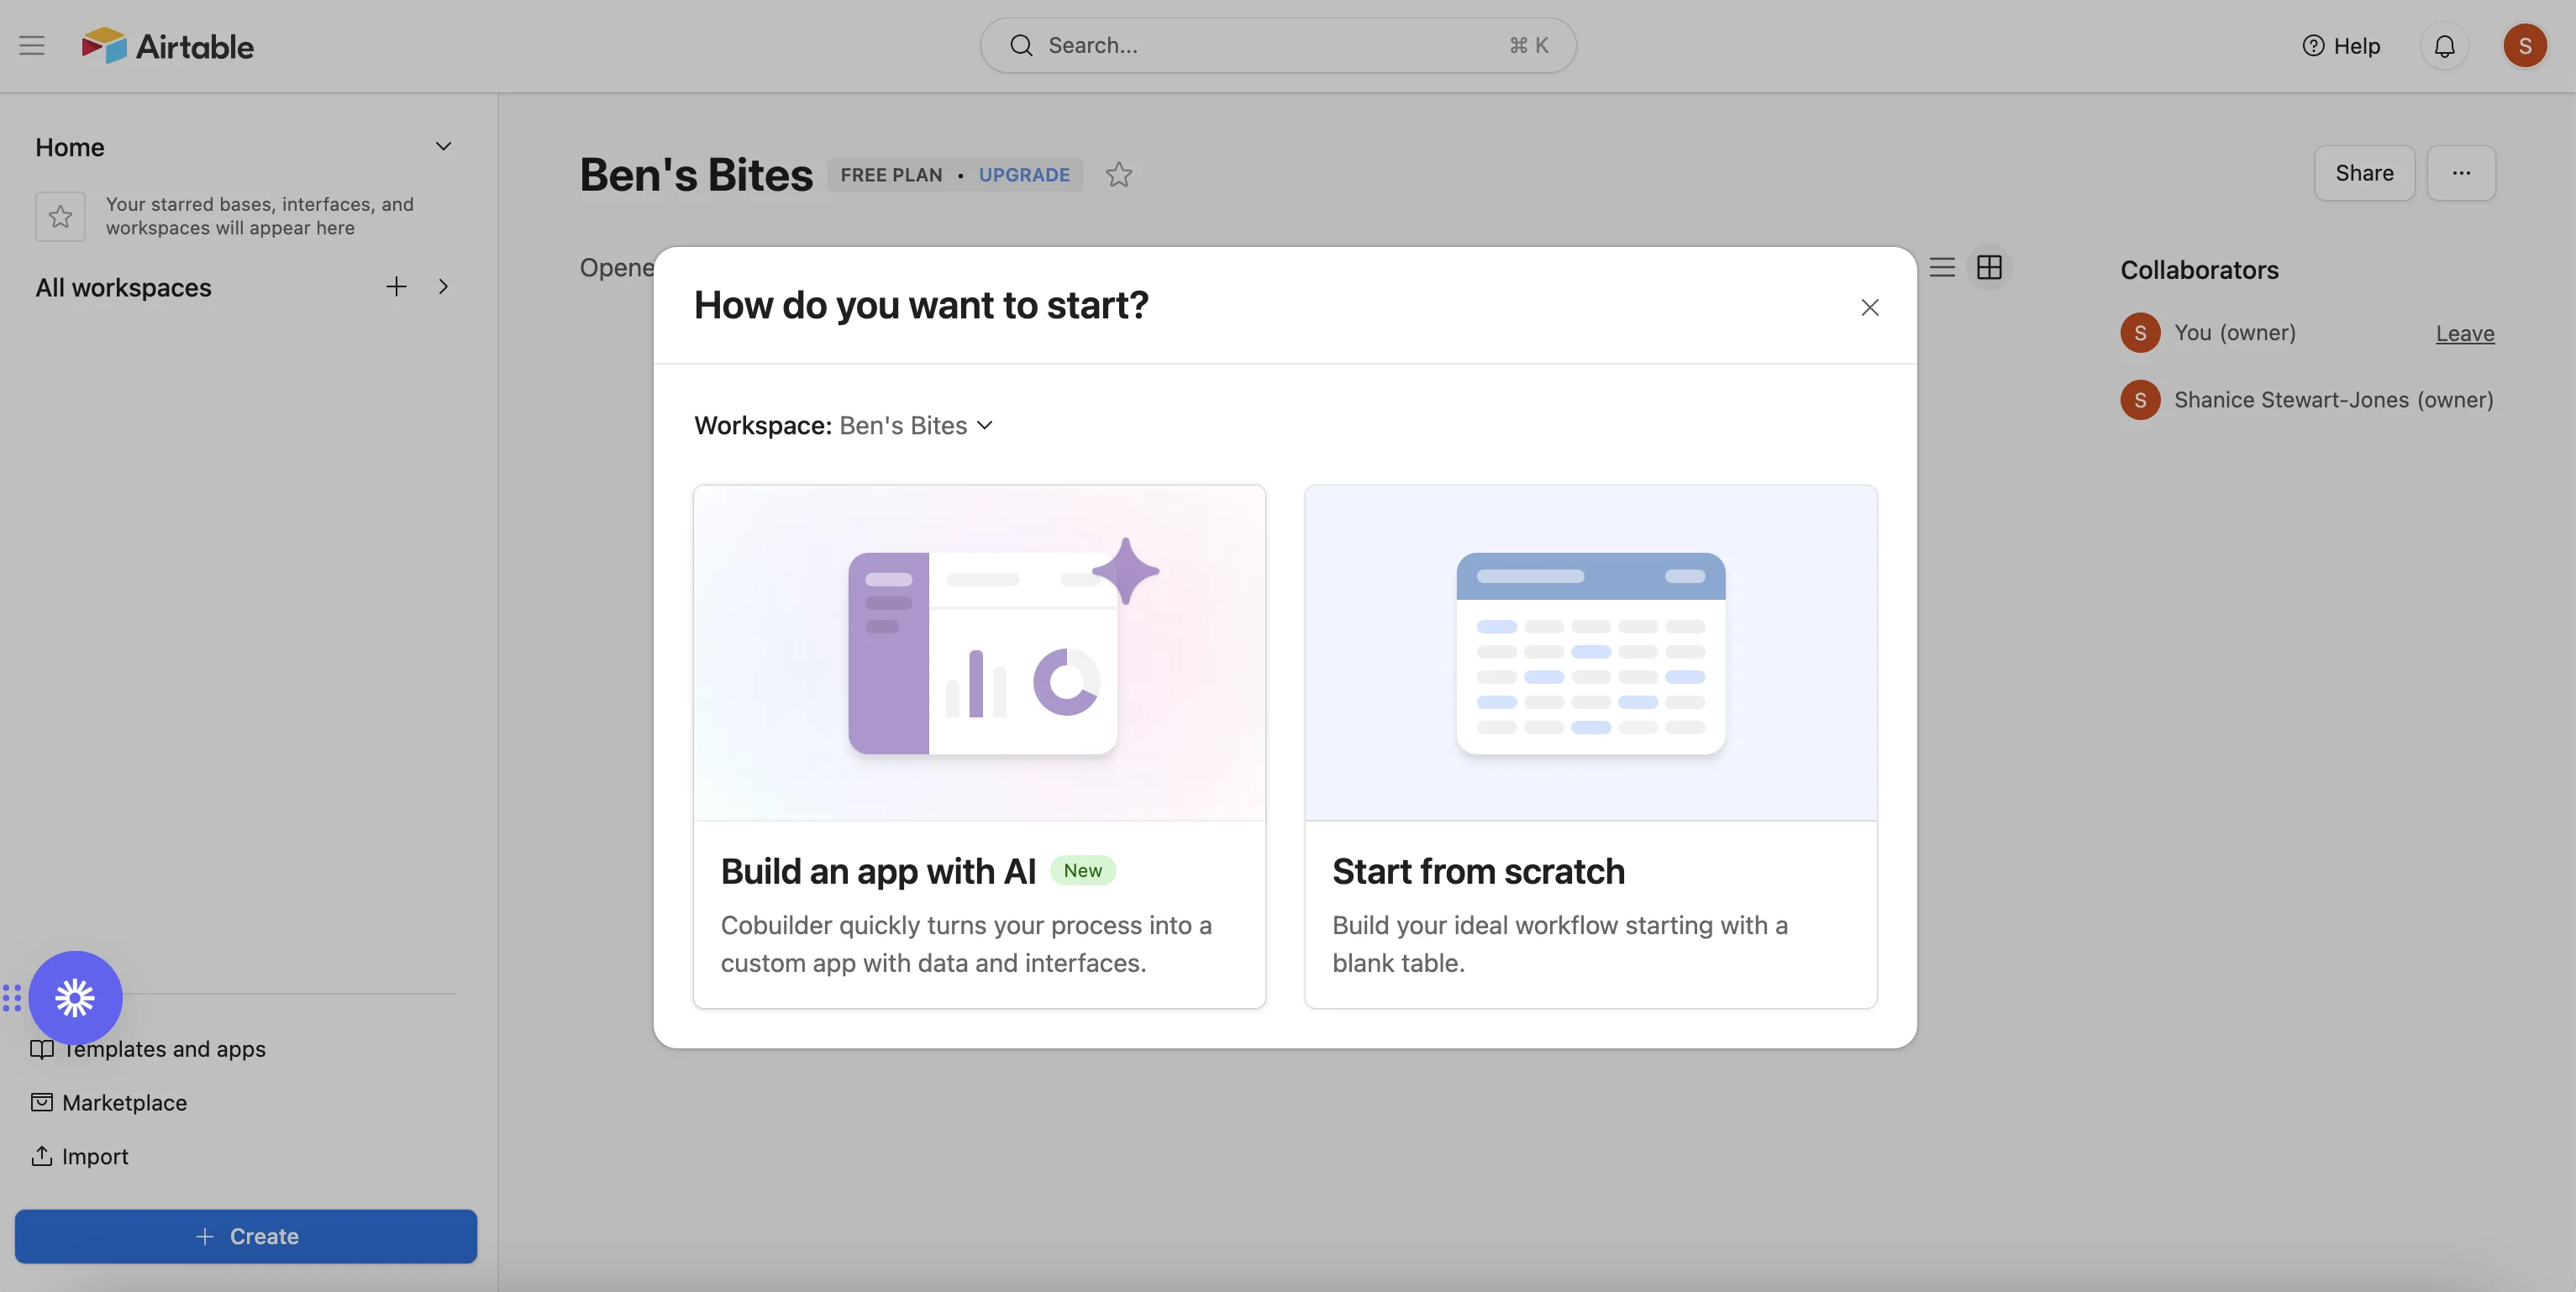Open the hamburger sidebar menu
The image size is (2576, 1292).
pos(32,45)
